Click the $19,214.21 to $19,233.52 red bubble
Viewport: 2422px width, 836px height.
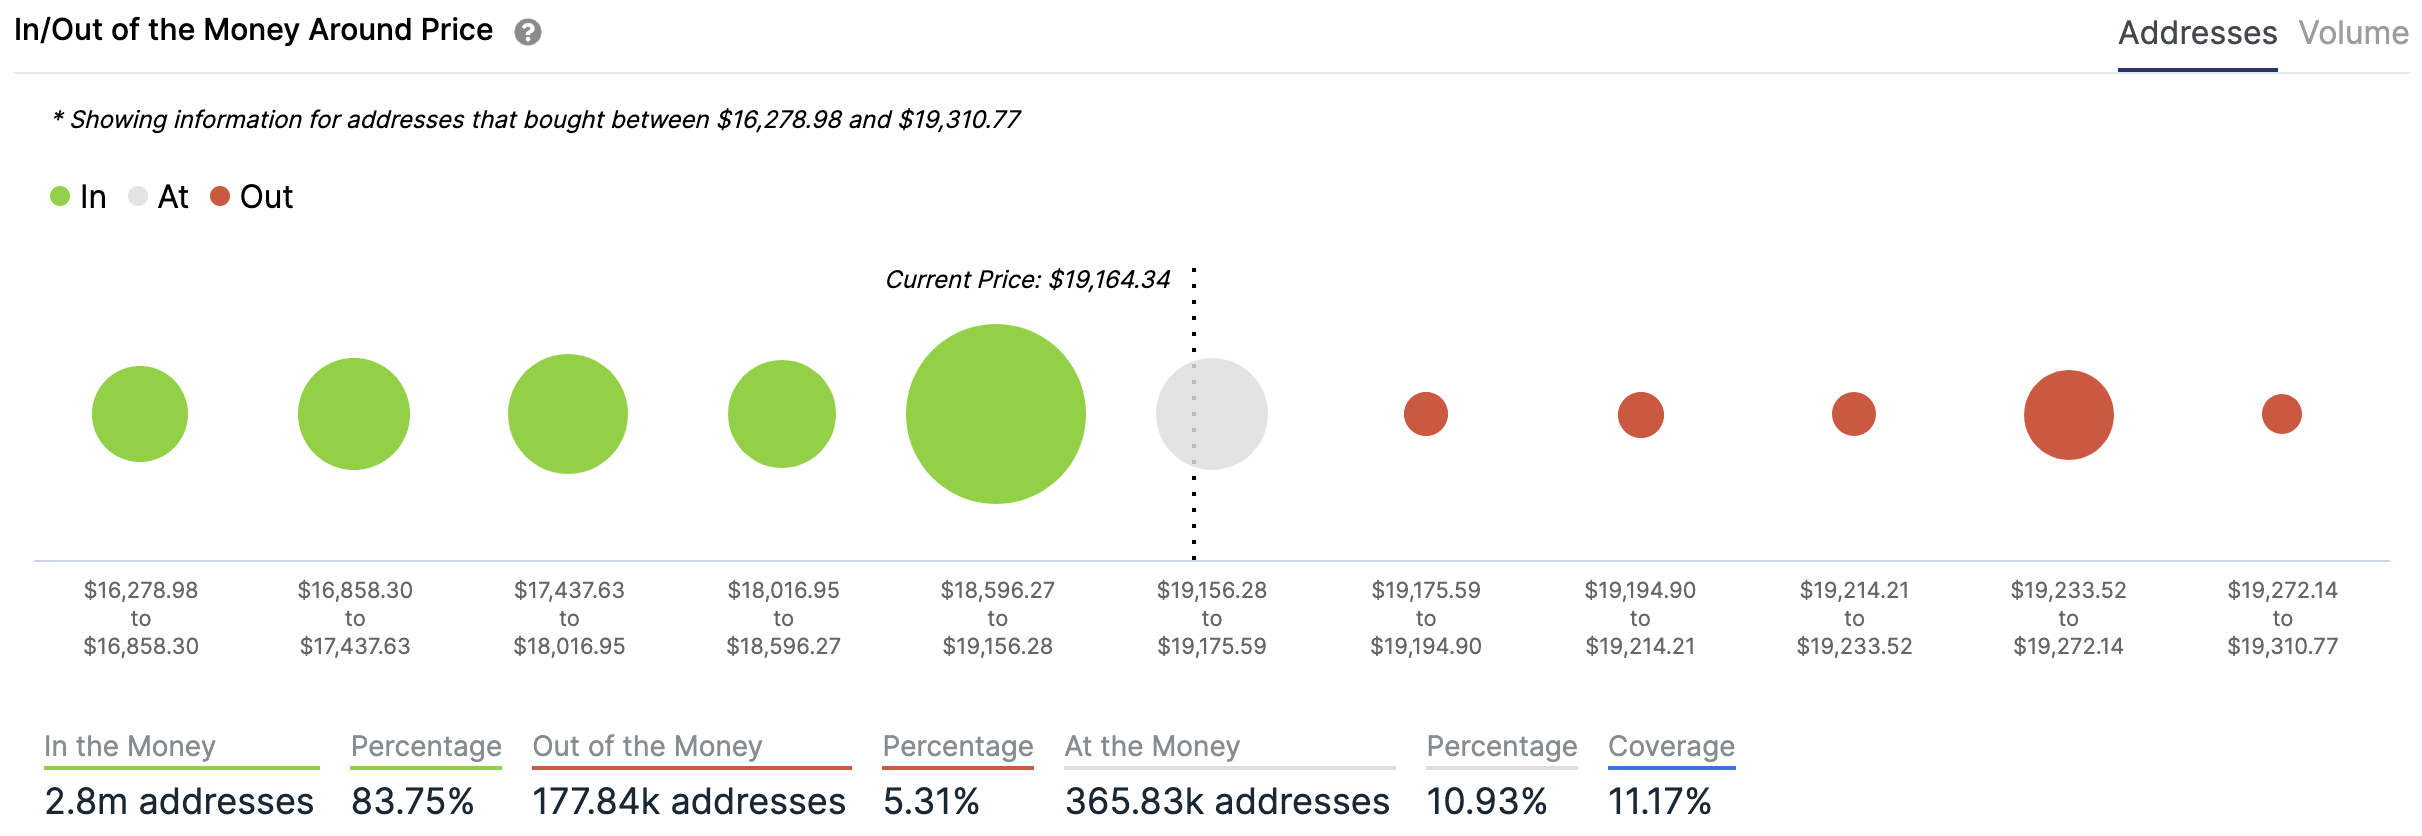1854,414
